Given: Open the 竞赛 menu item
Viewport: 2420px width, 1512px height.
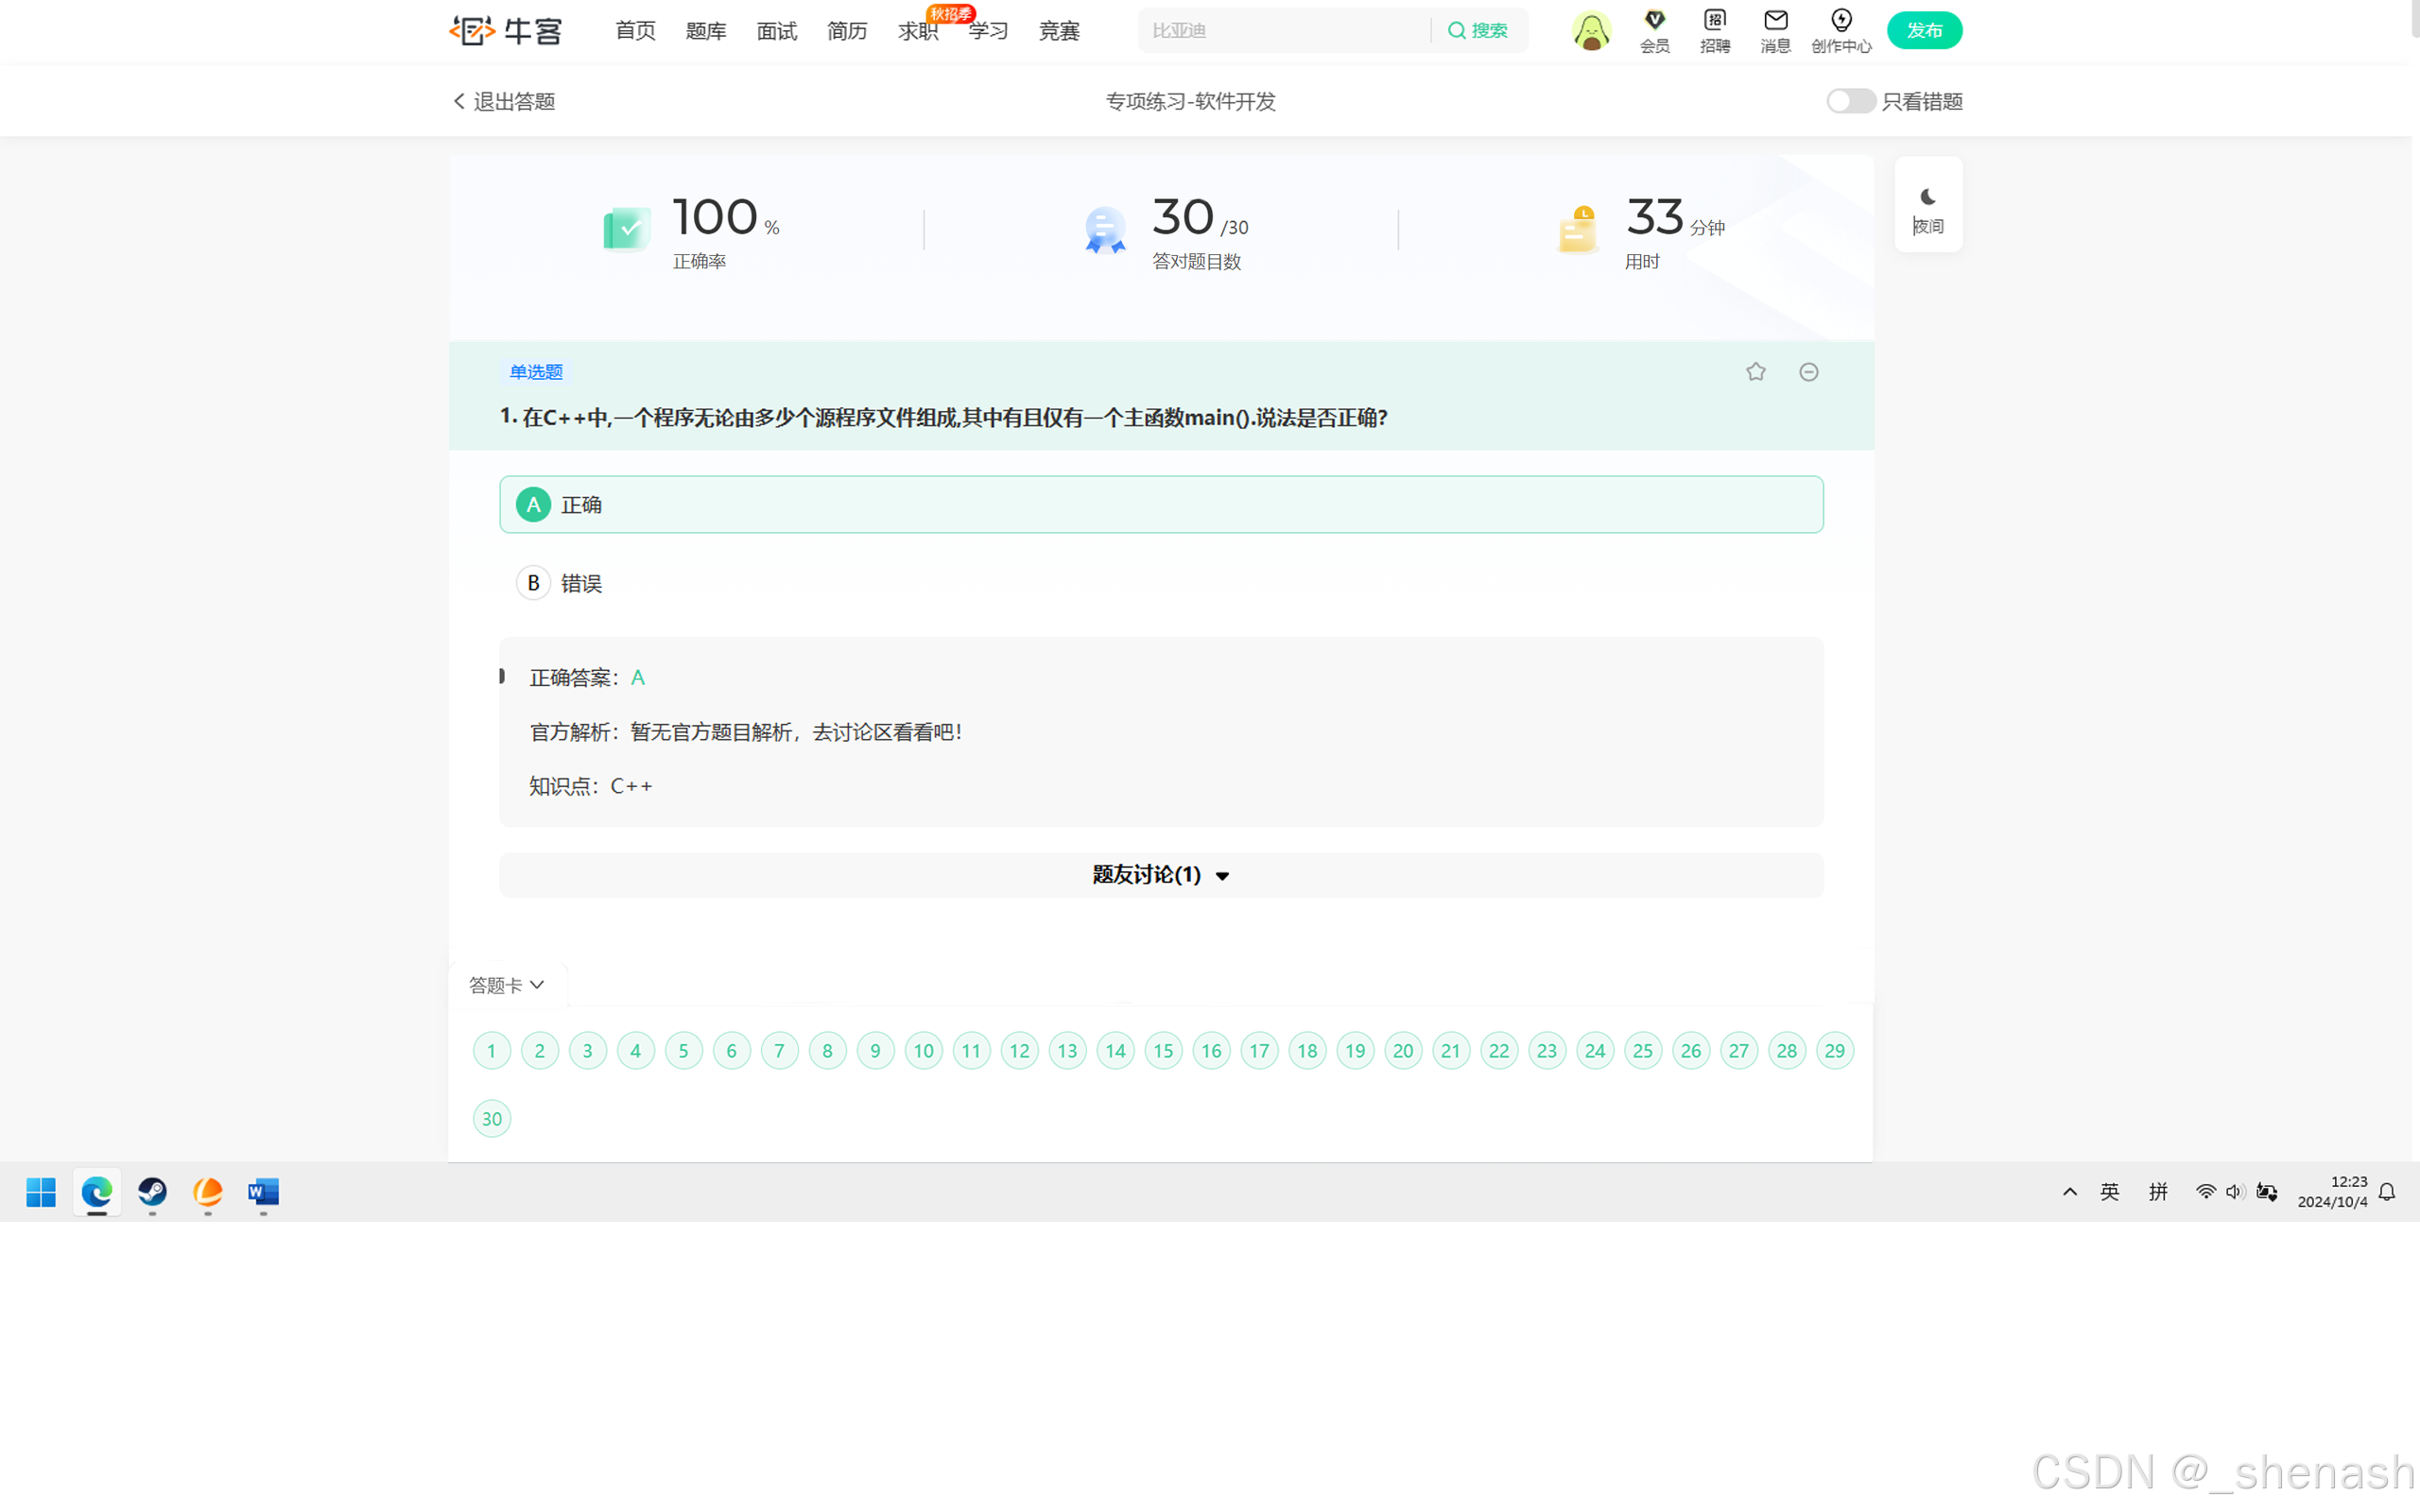Looking at the screenshot, I should pyautogui.click(x=1058, y=31).
